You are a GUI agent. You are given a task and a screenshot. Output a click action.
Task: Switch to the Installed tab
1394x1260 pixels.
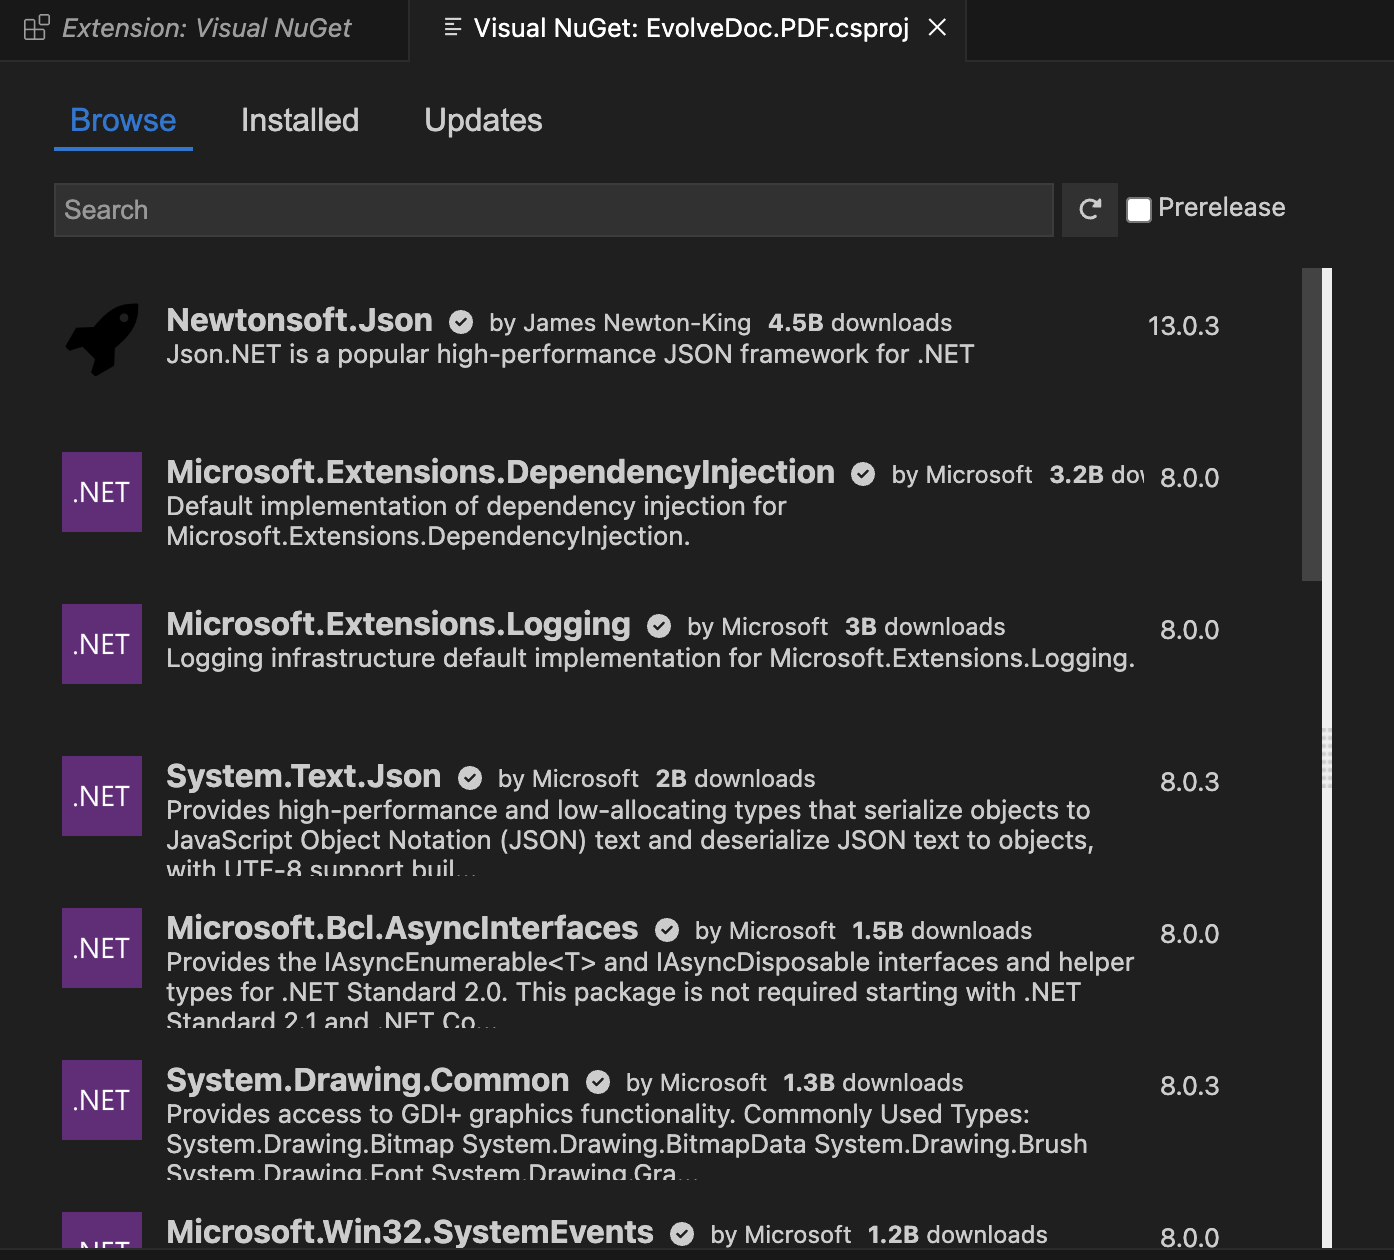(300, 121)
